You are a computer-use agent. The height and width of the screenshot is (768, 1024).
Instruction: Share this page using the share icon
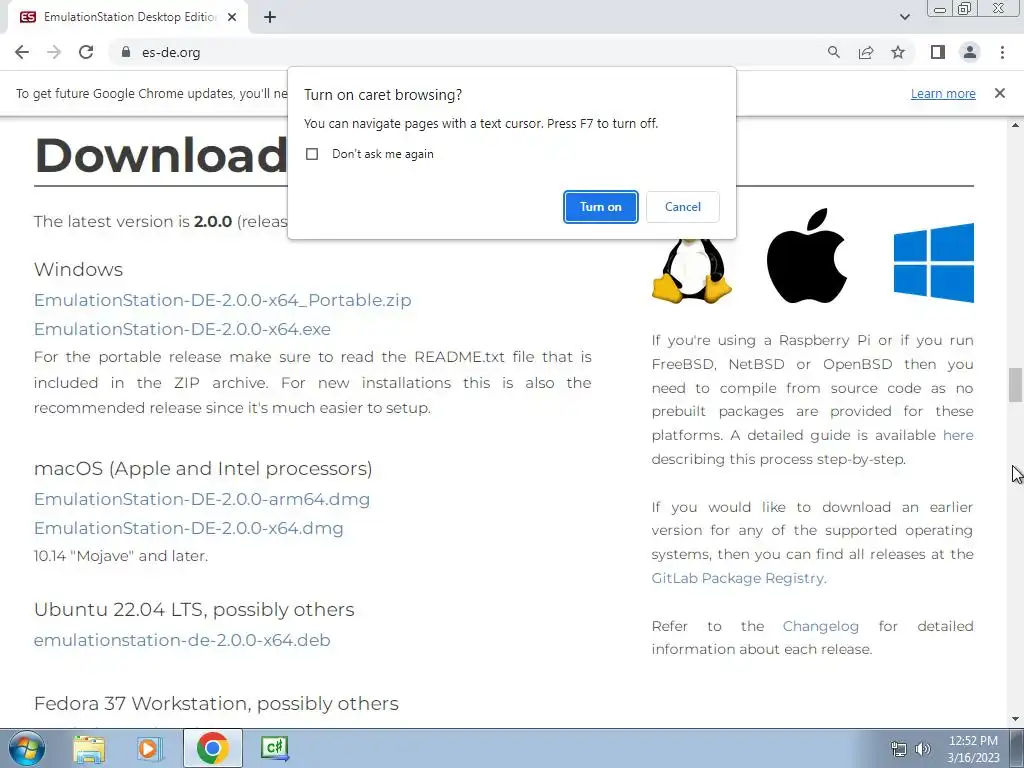point(866,52)
